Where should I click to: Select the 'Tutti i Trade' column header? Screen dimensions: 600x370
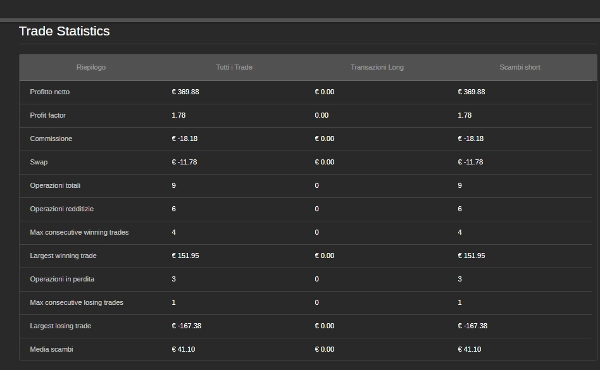point(234,67)
